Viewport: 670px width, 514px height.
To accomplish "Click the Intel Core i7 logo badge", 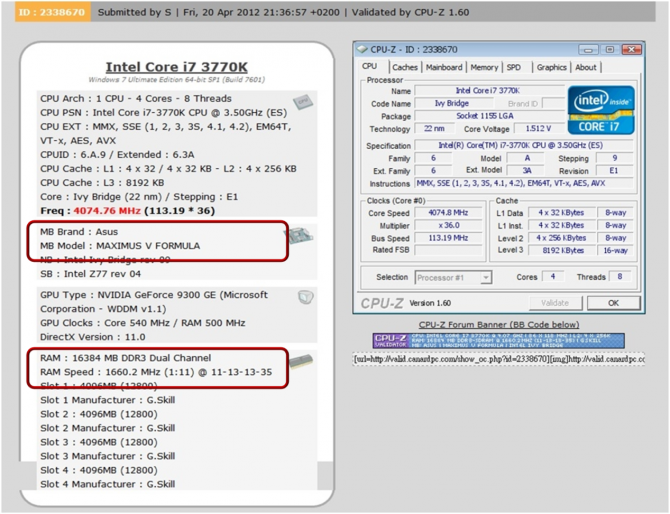I will tap(601, 110).
